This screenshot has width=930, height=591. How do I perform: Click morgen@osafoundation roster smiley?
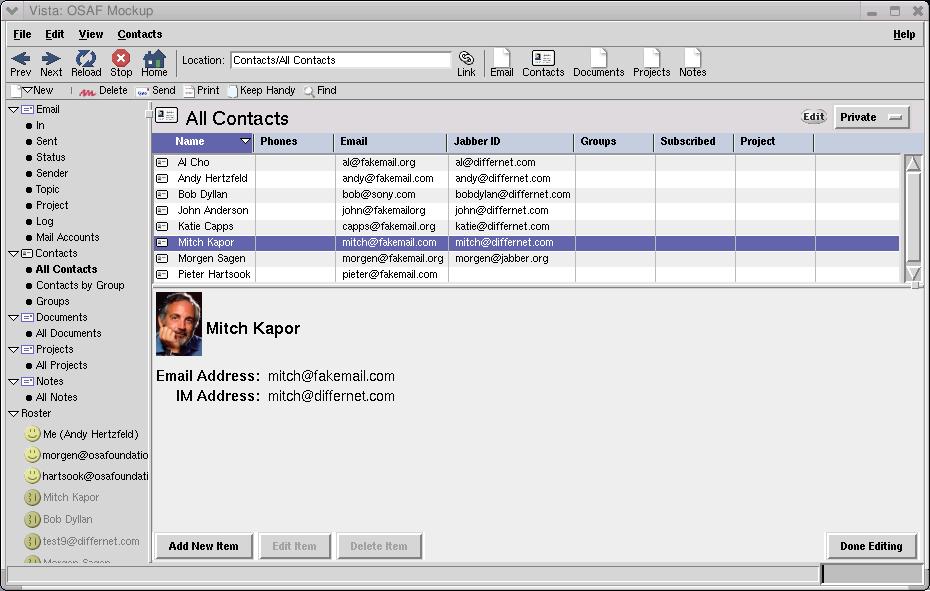(x=33, y=455)
